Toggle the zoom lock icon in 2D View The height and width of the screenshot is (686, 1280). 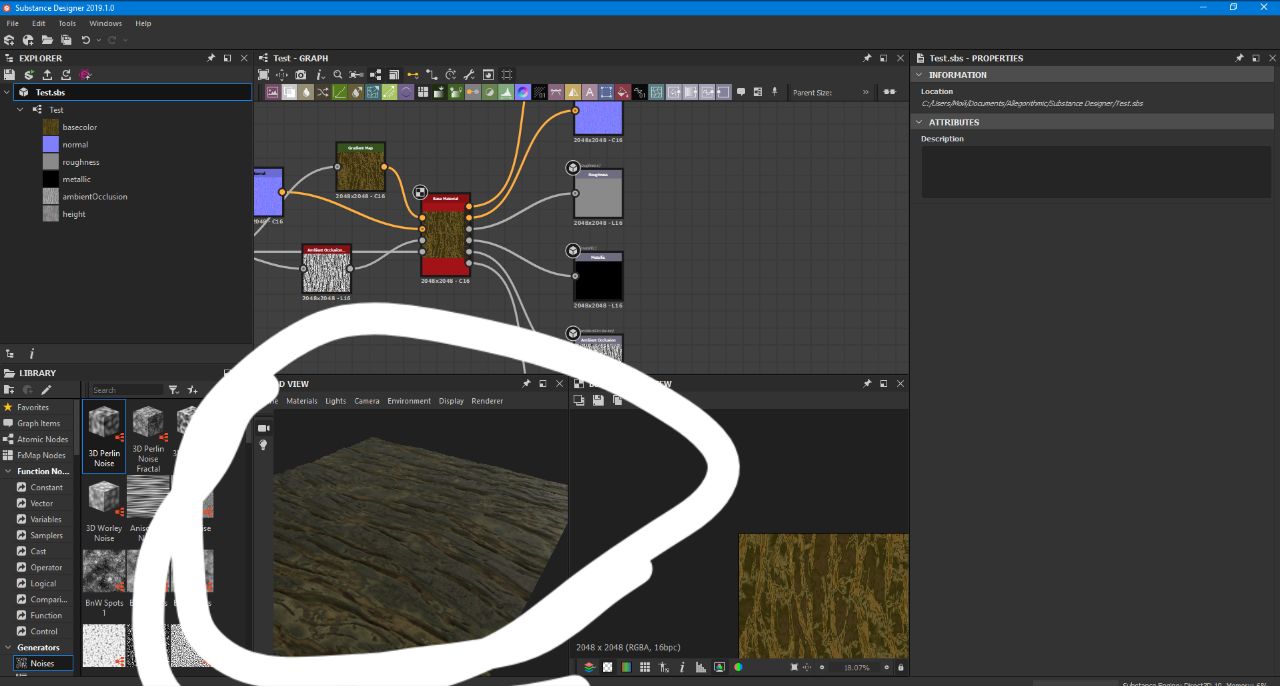[901, 667]
